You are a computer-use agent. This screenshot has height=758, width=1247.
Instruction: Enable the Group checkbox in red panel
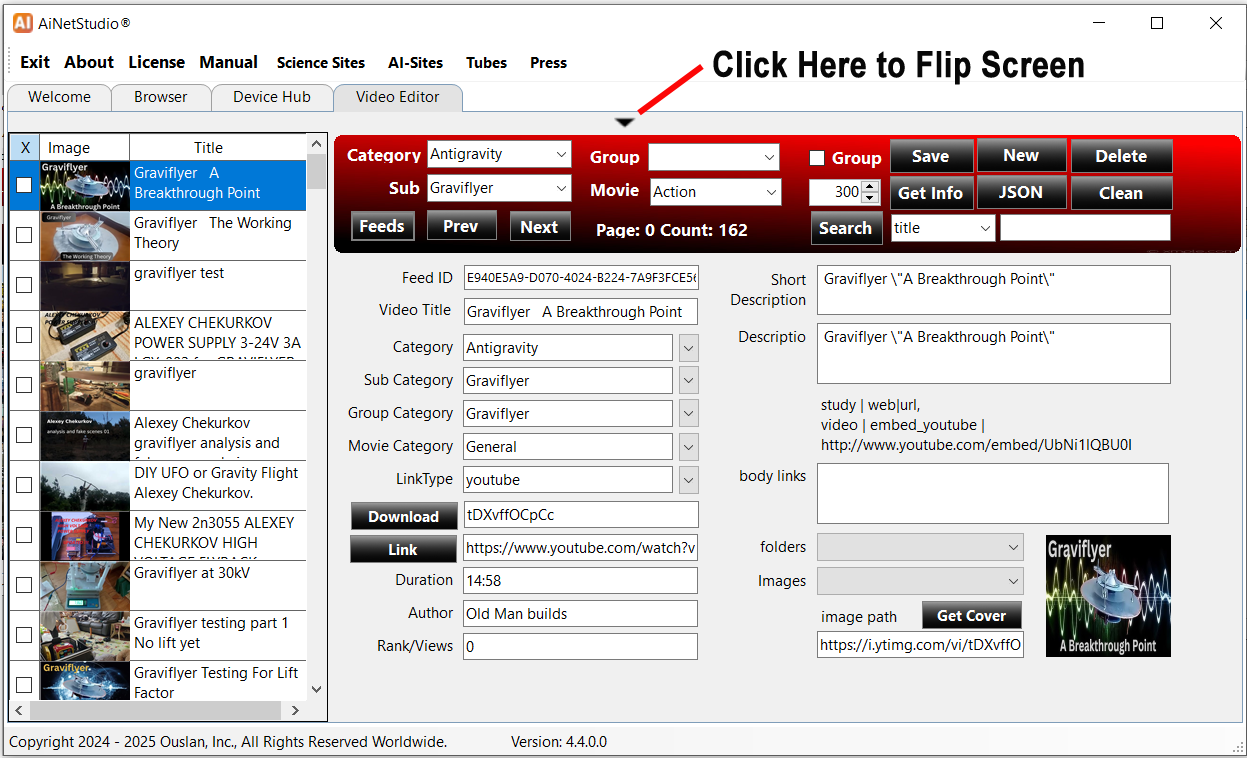click(817, 158)
